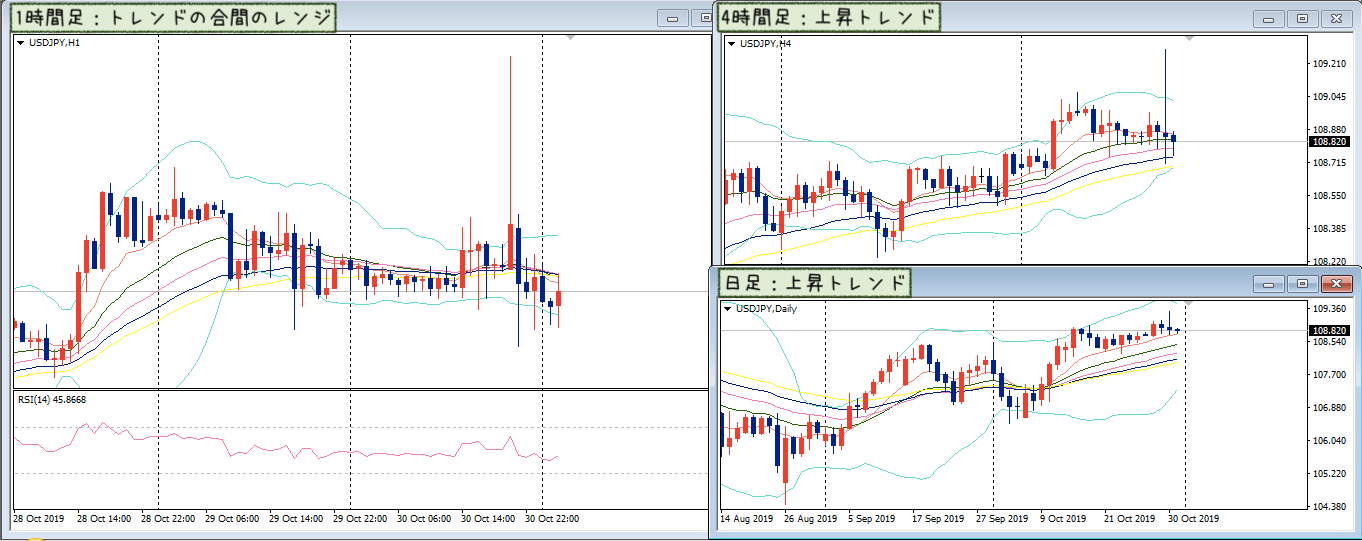Image resolution: width=1362 pixels, height=541 pixels.
Task: Click the chart shift marker in H4 chart
Action: pos(1189,37)
